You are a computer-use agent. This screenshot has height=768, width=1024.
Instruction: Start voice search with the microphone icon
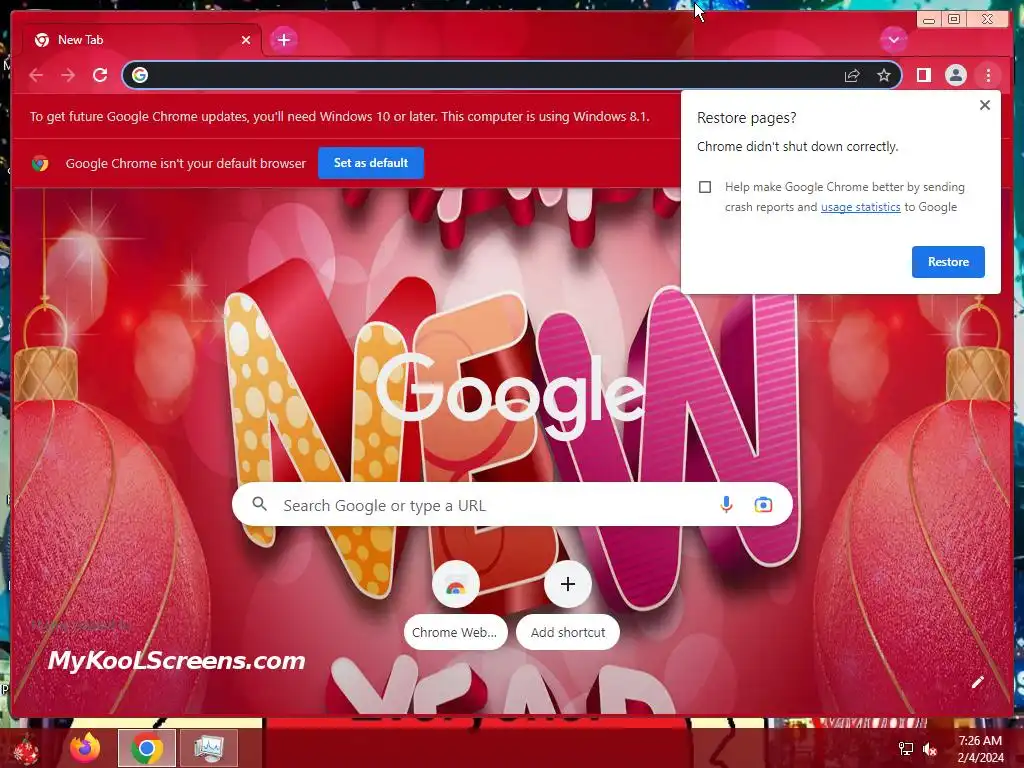pyautogui.click(x=726, y=505)
